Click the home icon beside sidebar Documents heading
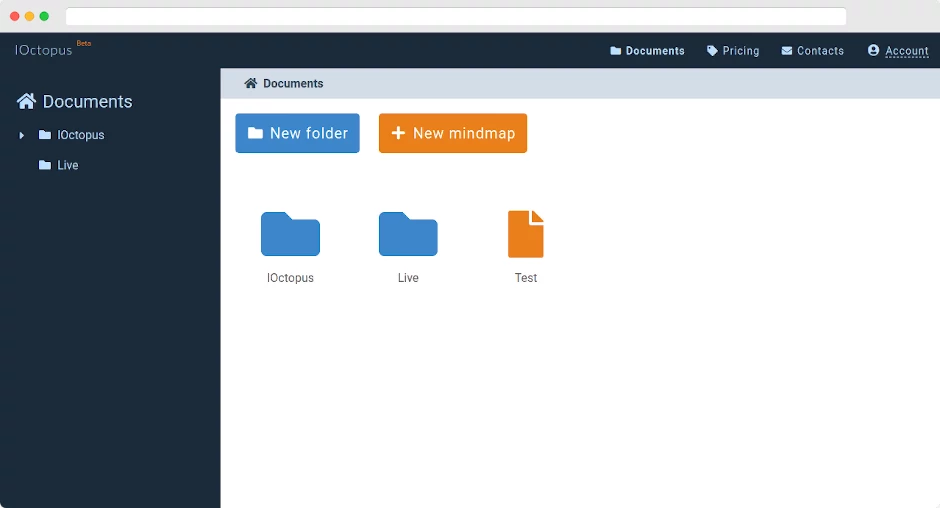This screenshot has width=940, height=508. [x=26, y=101]
